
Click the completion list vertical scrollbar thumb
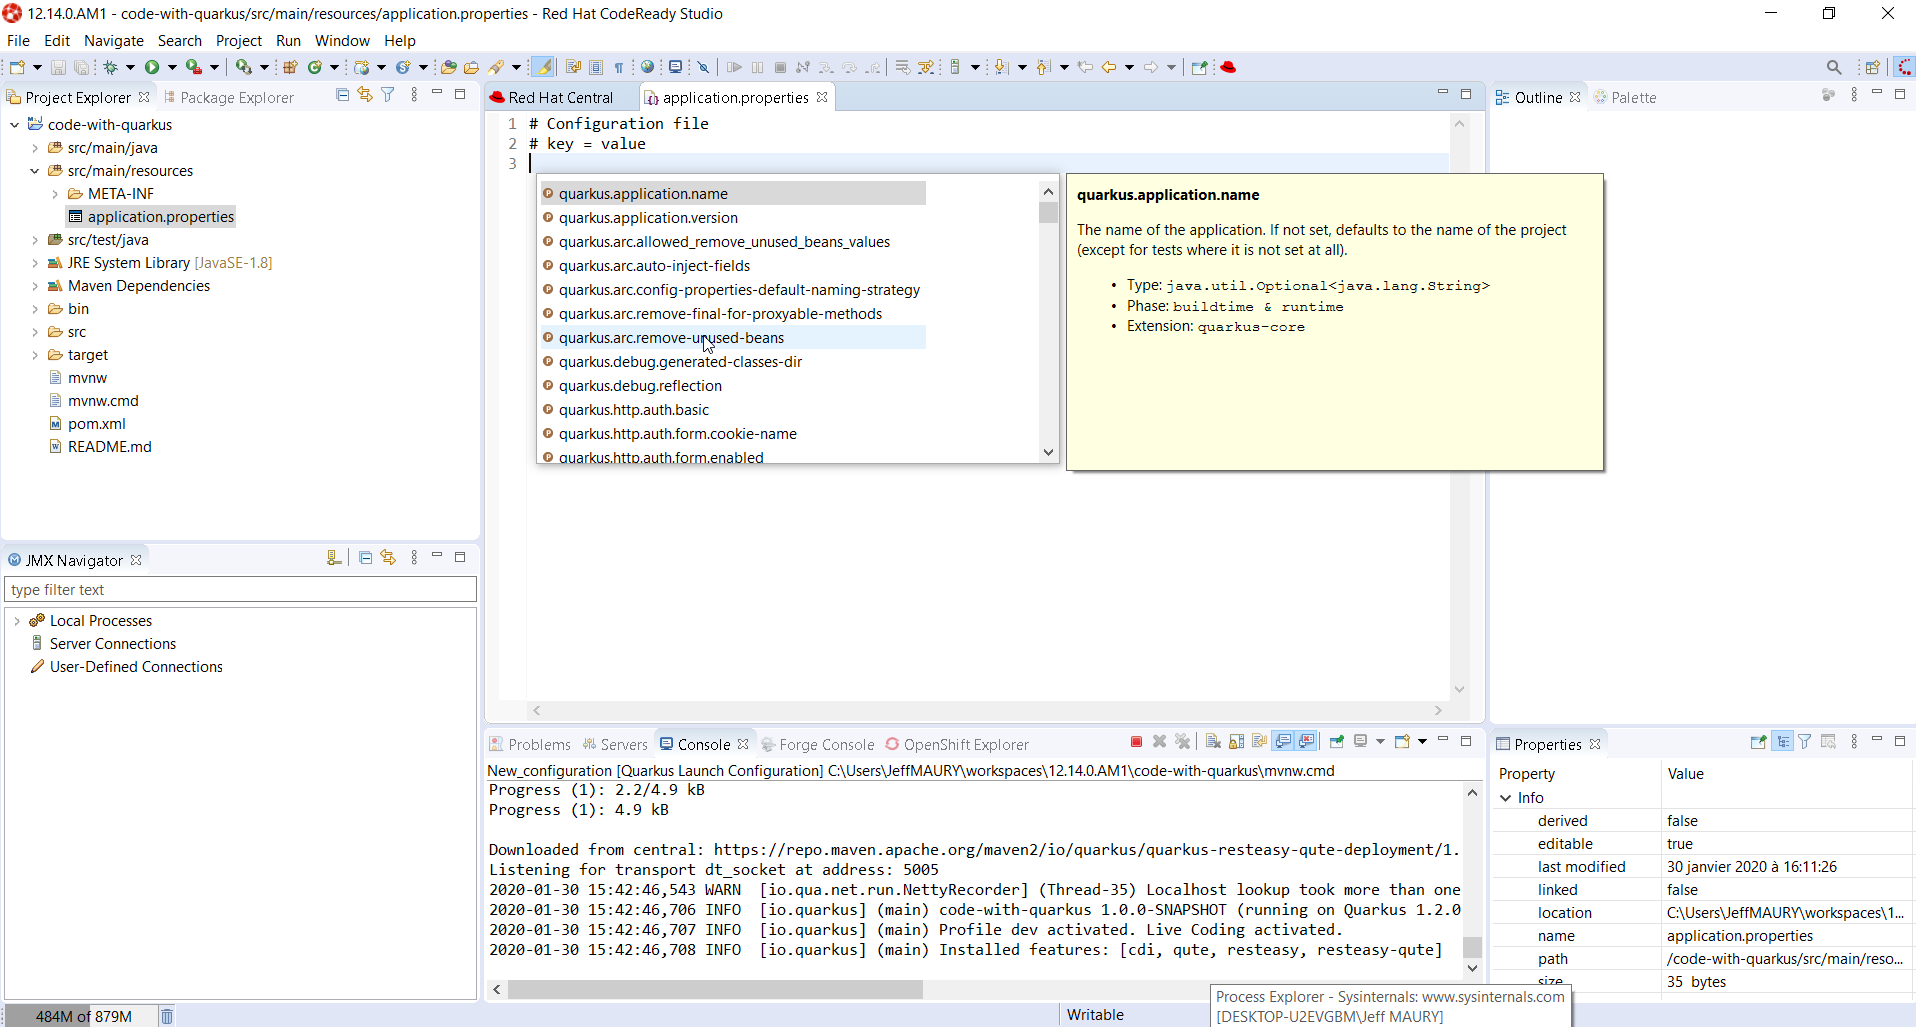(1048, 213)
